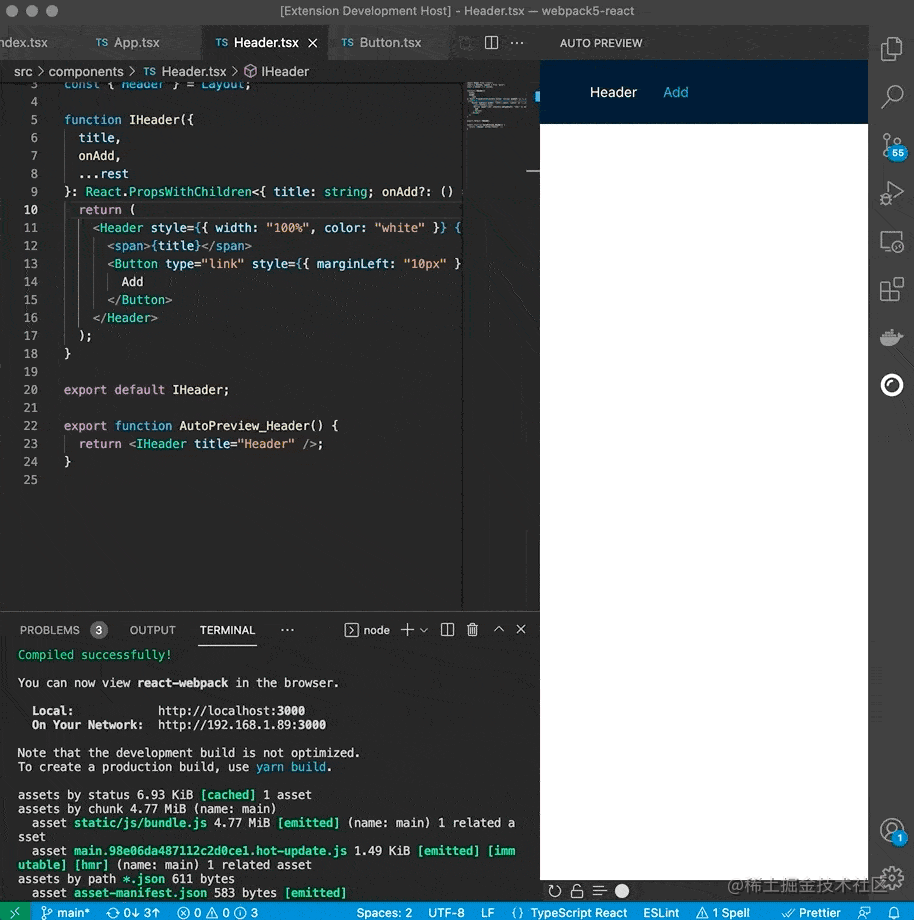View the PROBLEMS panel tab
Viewport: 914px width, 920px height.
52,630
